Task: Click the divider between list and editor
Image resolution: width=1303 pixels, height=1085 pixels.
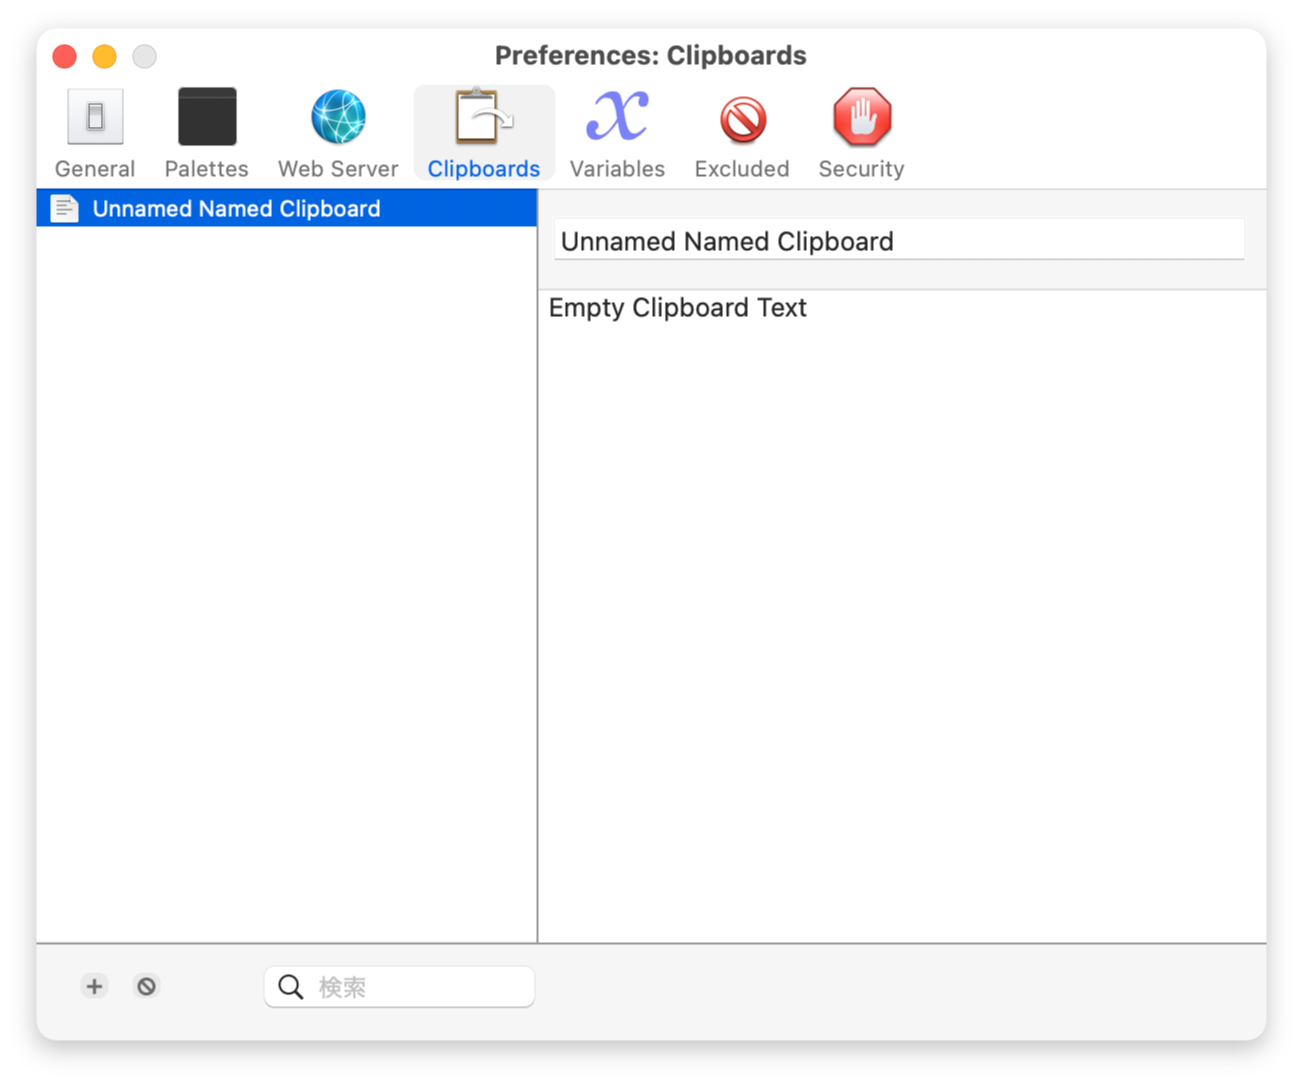Action: [x=538, y=600]
